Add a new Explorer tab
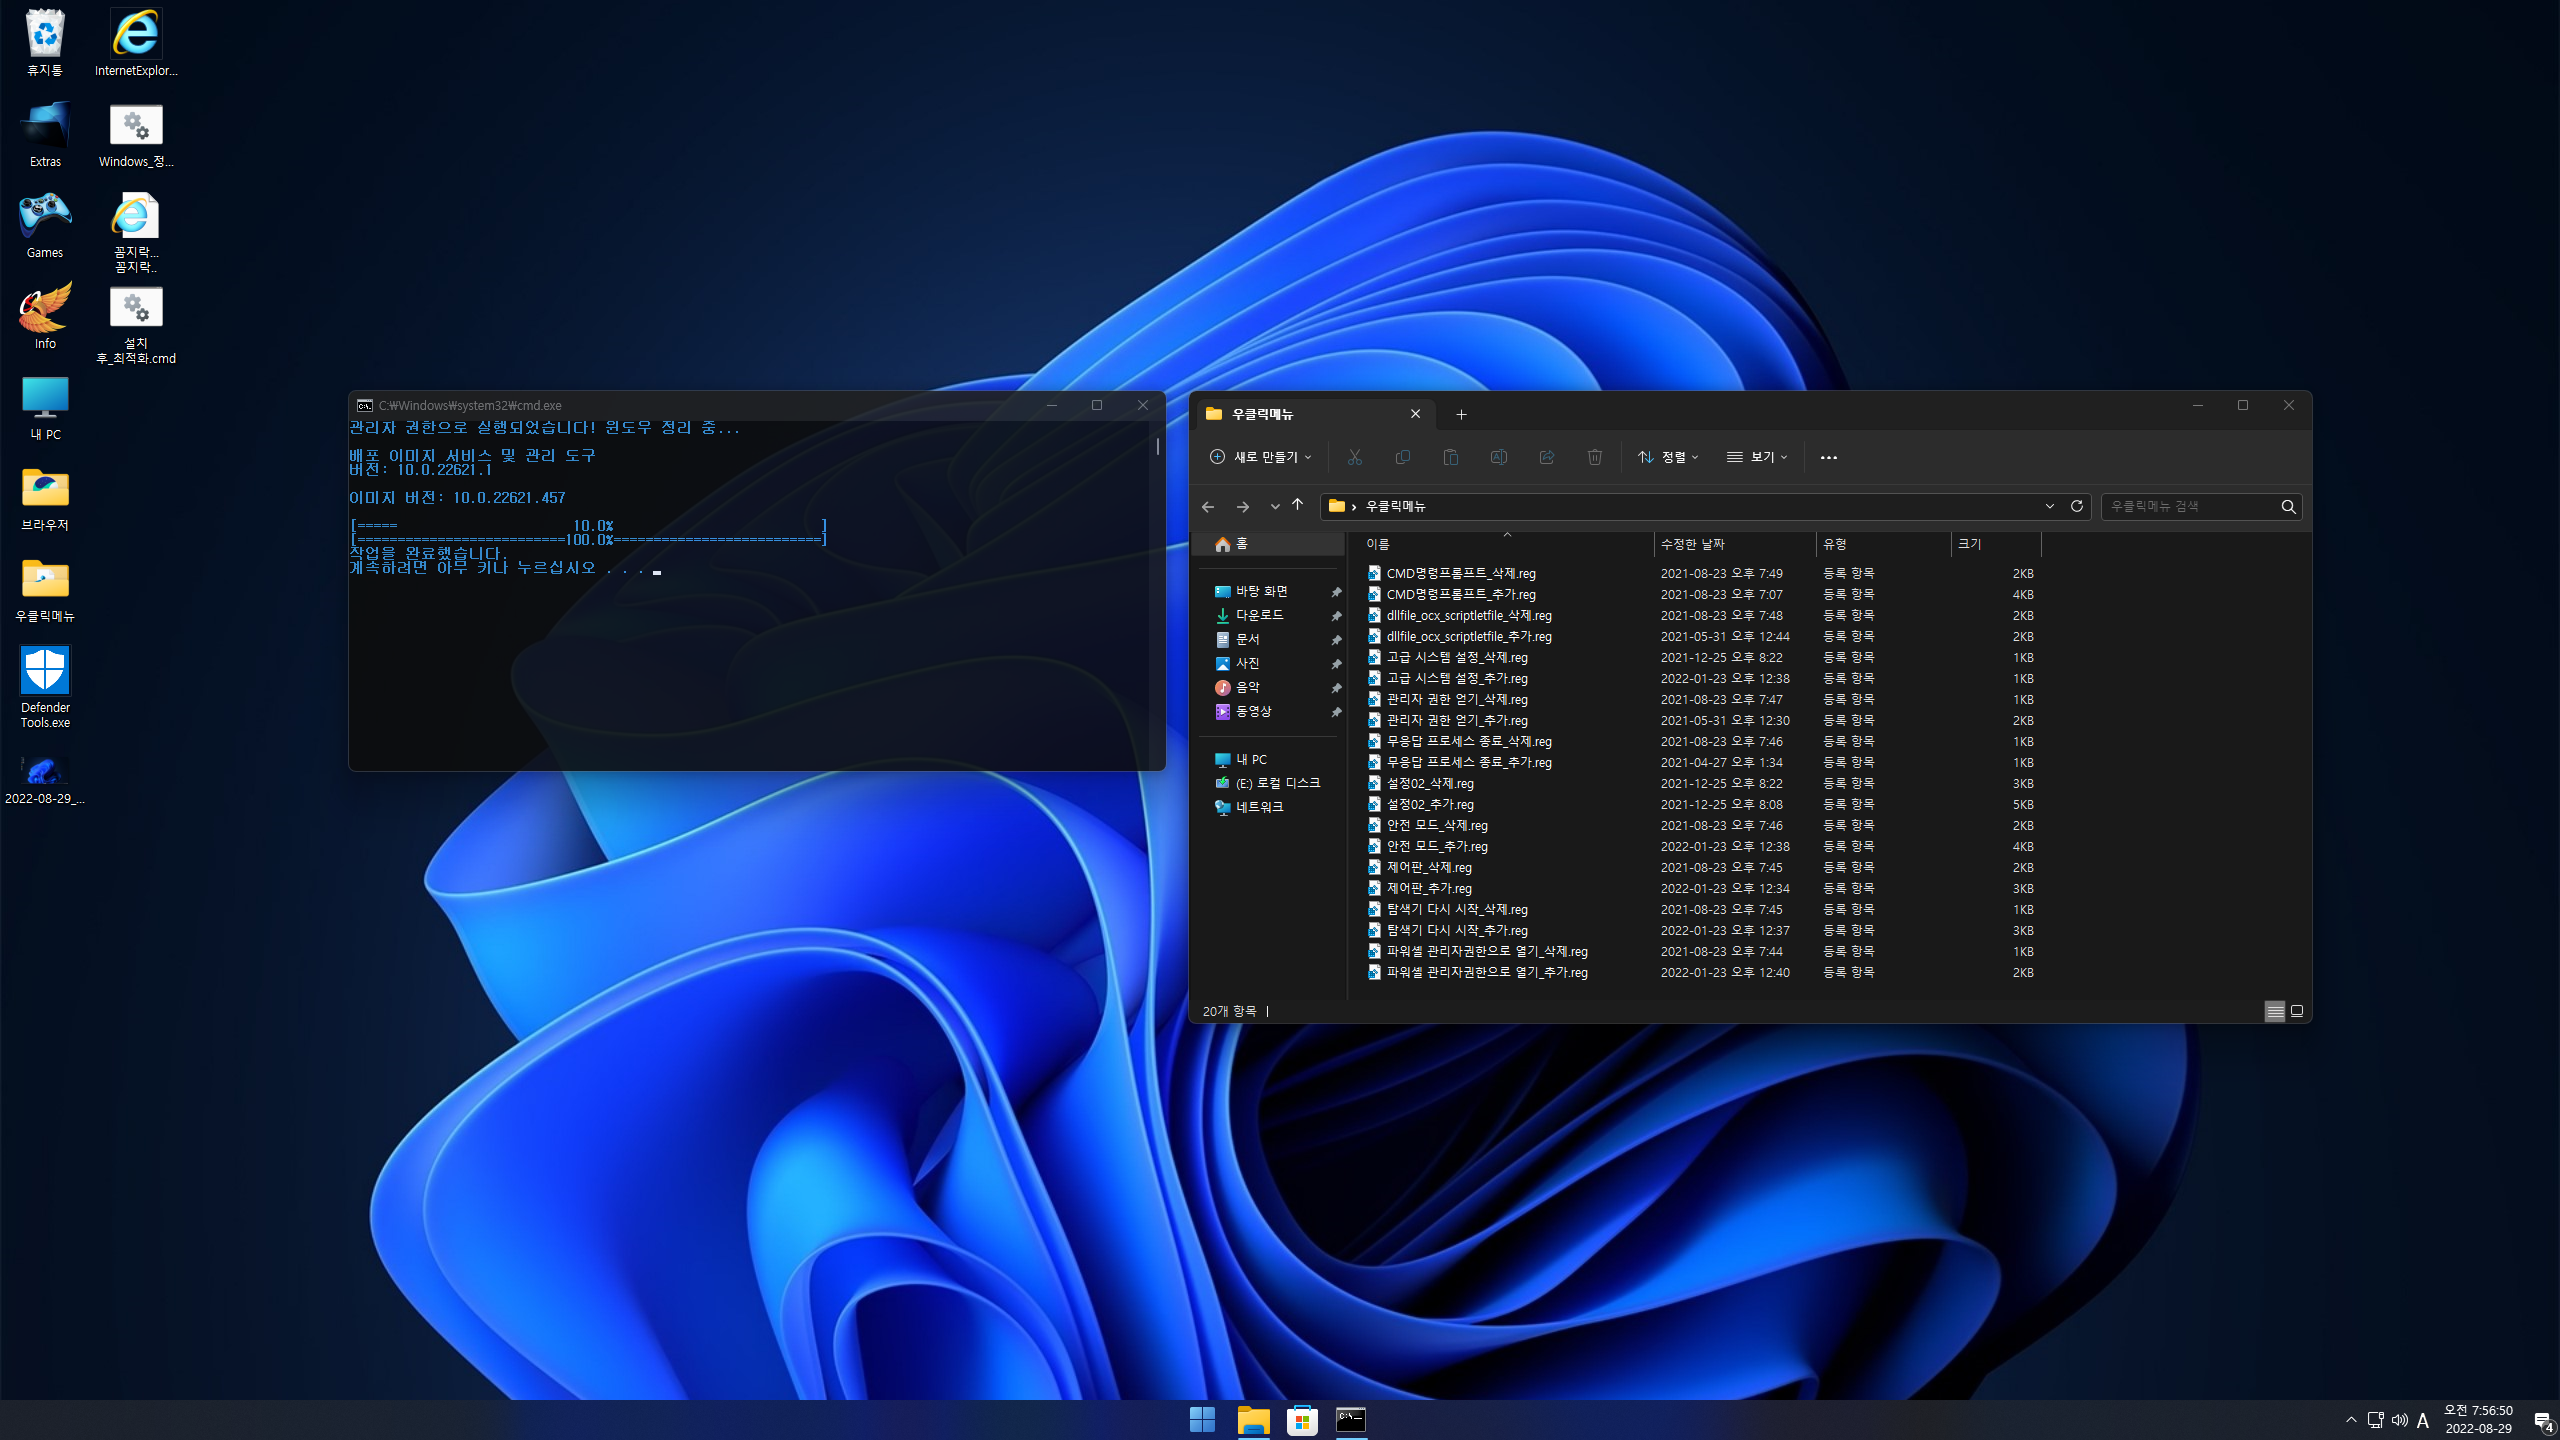This screenshot has height=1440, width=2560. coord(1461,414)
